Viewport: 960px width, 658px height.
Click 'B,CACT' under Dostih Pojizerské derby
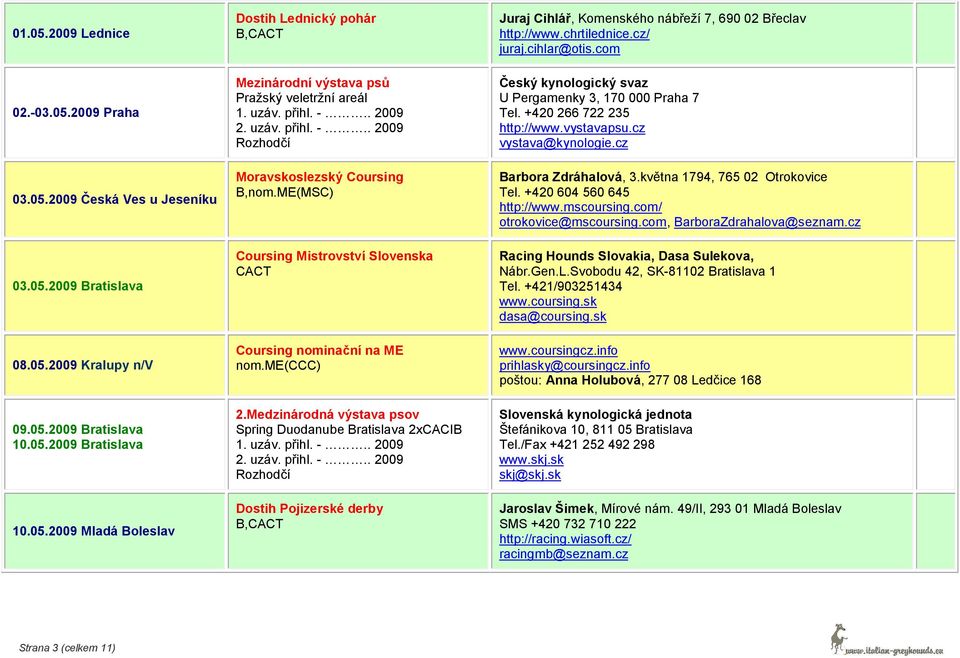pyautogui.click(x=260, y=524)
